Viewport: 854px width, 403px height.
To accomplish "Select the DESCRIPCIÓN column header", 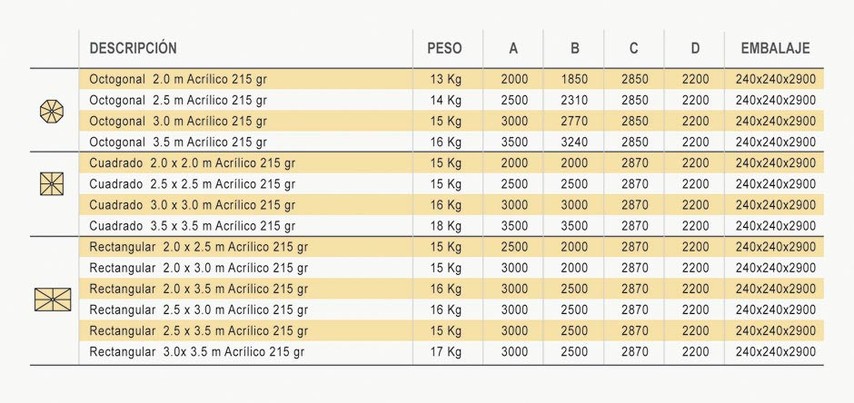I will [133, 48].
